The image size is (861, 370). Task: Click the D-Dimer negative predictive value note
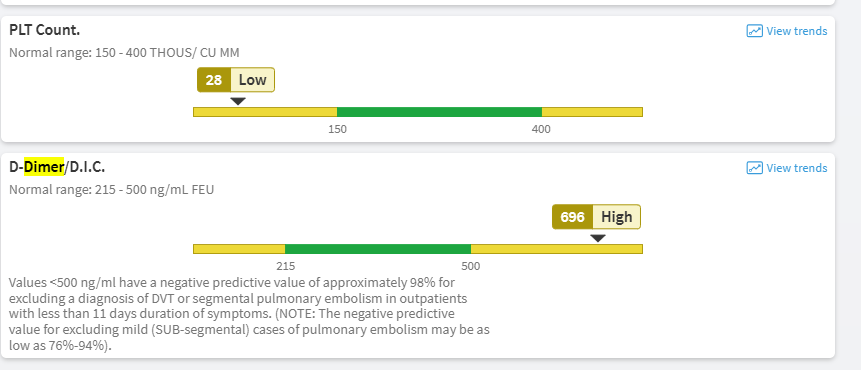point(249,315)
